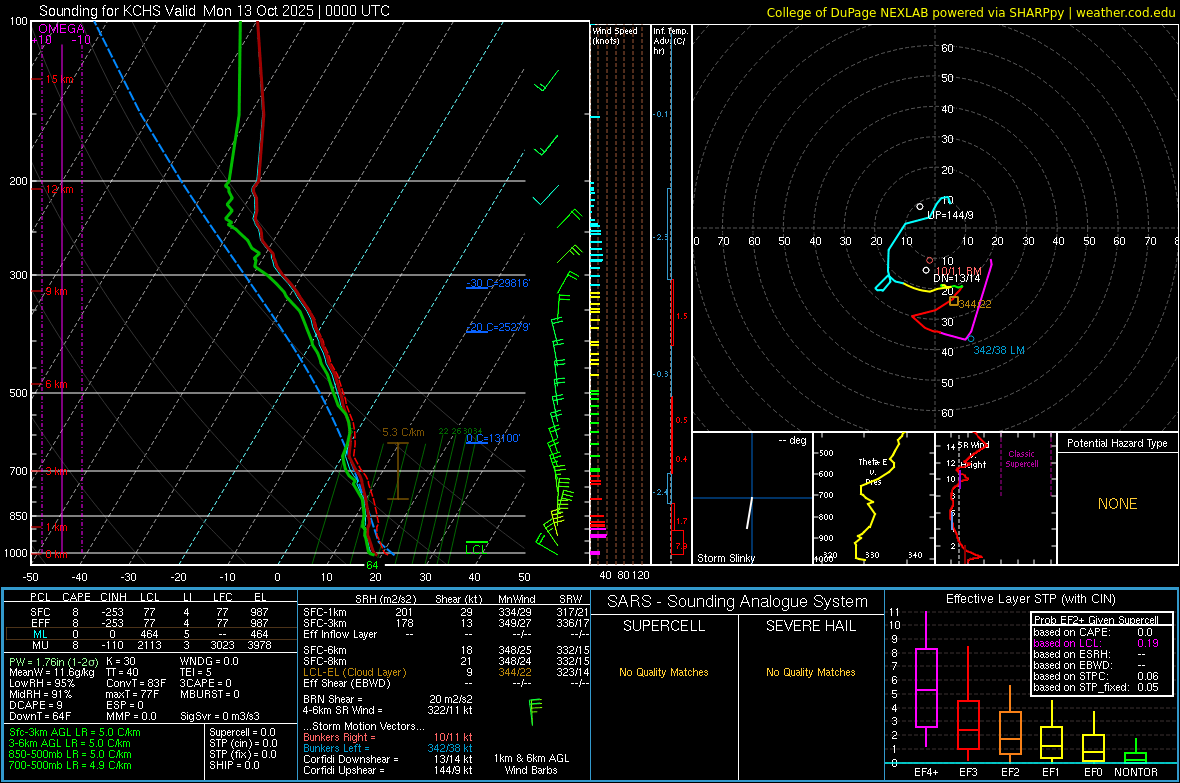Click the 'Sfc-3km AGL LR = 5.0 C/km' line
1180x783 pixels.
75,732
